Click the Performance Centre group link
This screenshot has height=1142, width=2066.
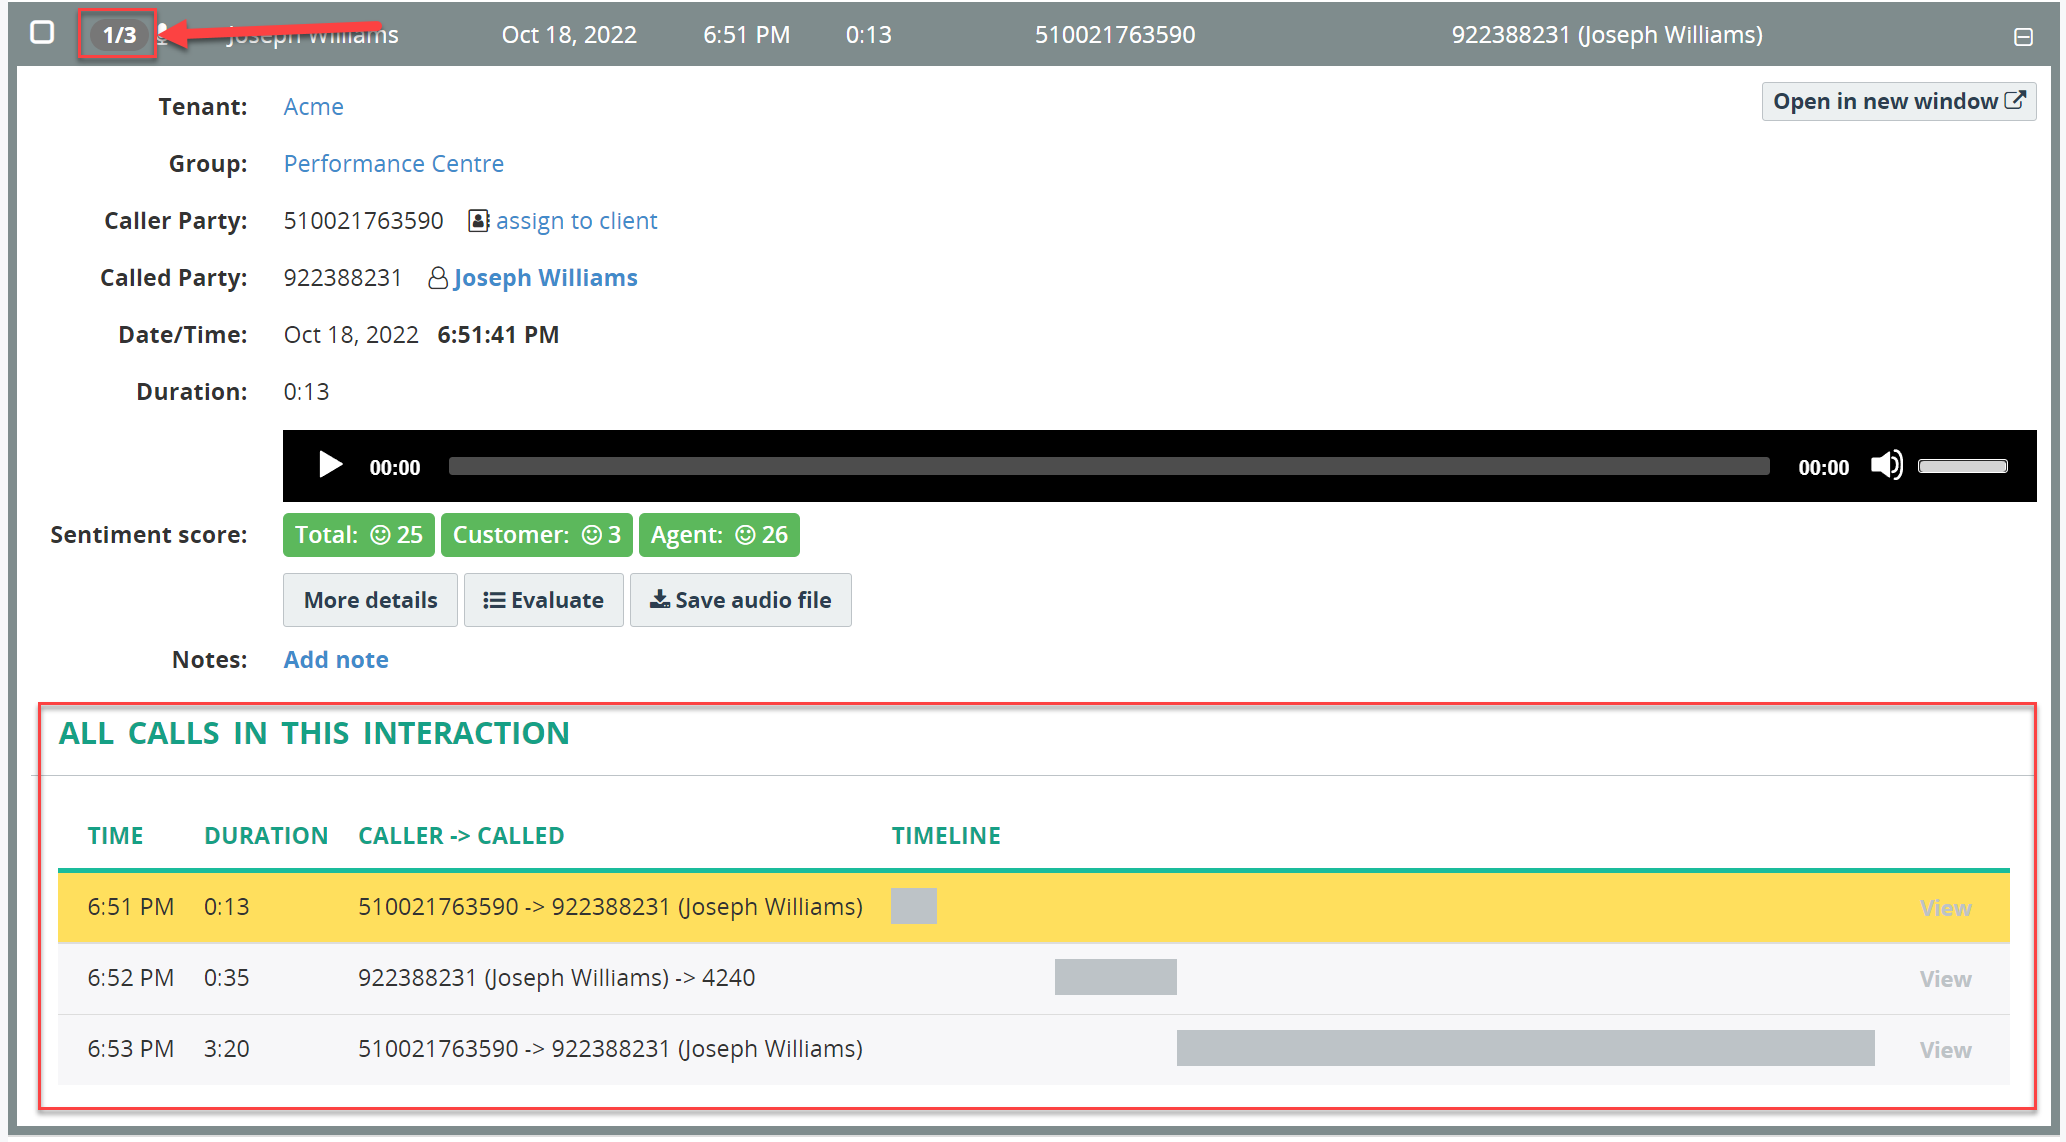pos(395,163)
